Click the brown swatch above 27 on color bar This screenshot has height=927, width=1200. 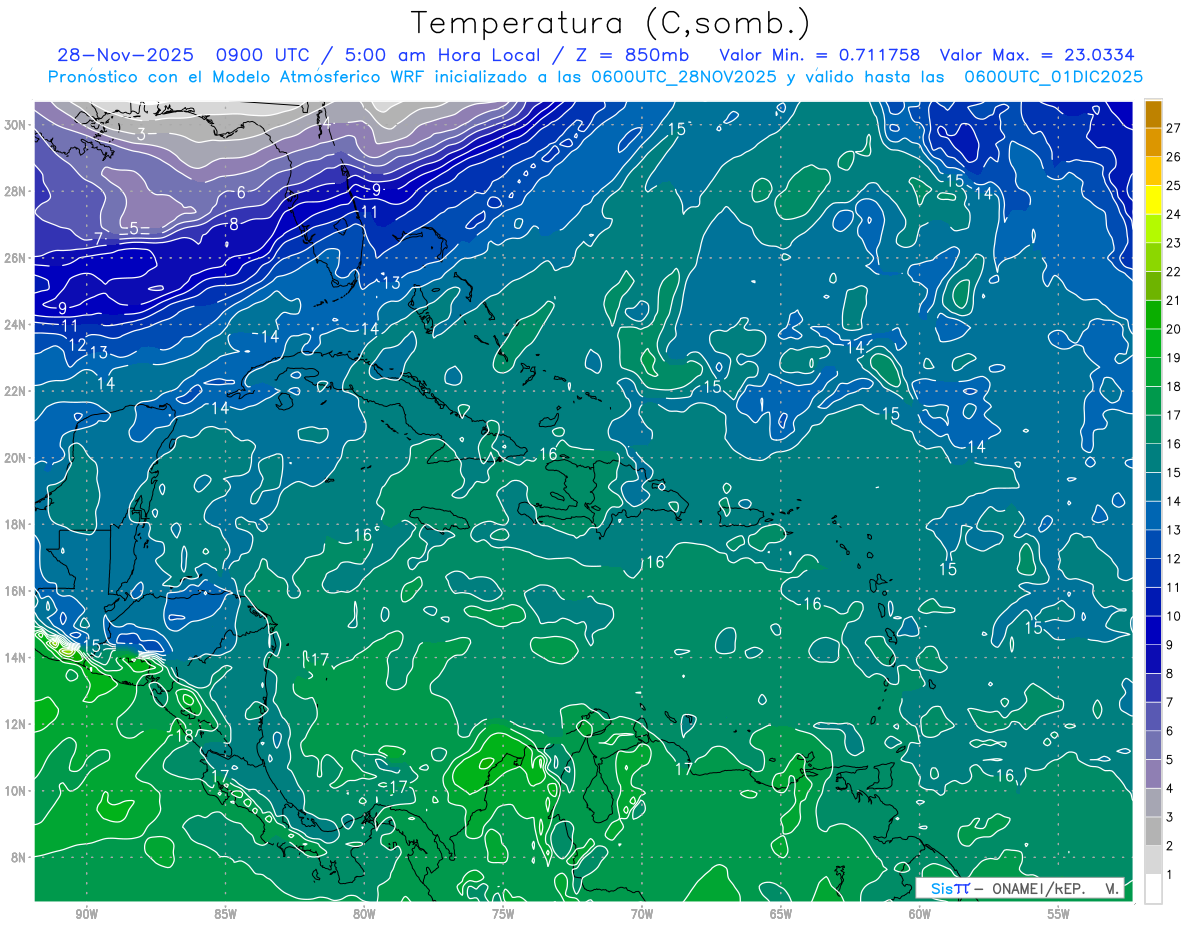[x=1153, y=114]
